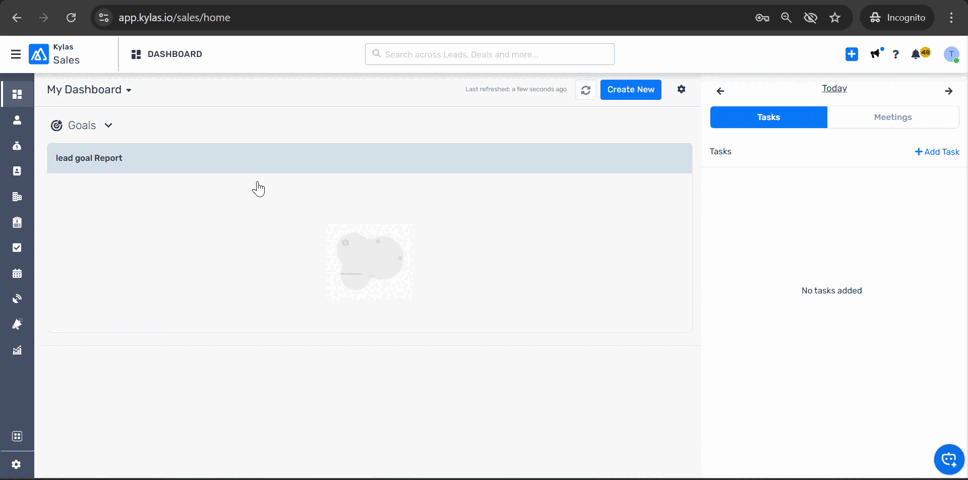Open the lead goal Report card header
The width and height of the screenshot is (968, 480).
[369, 158]
